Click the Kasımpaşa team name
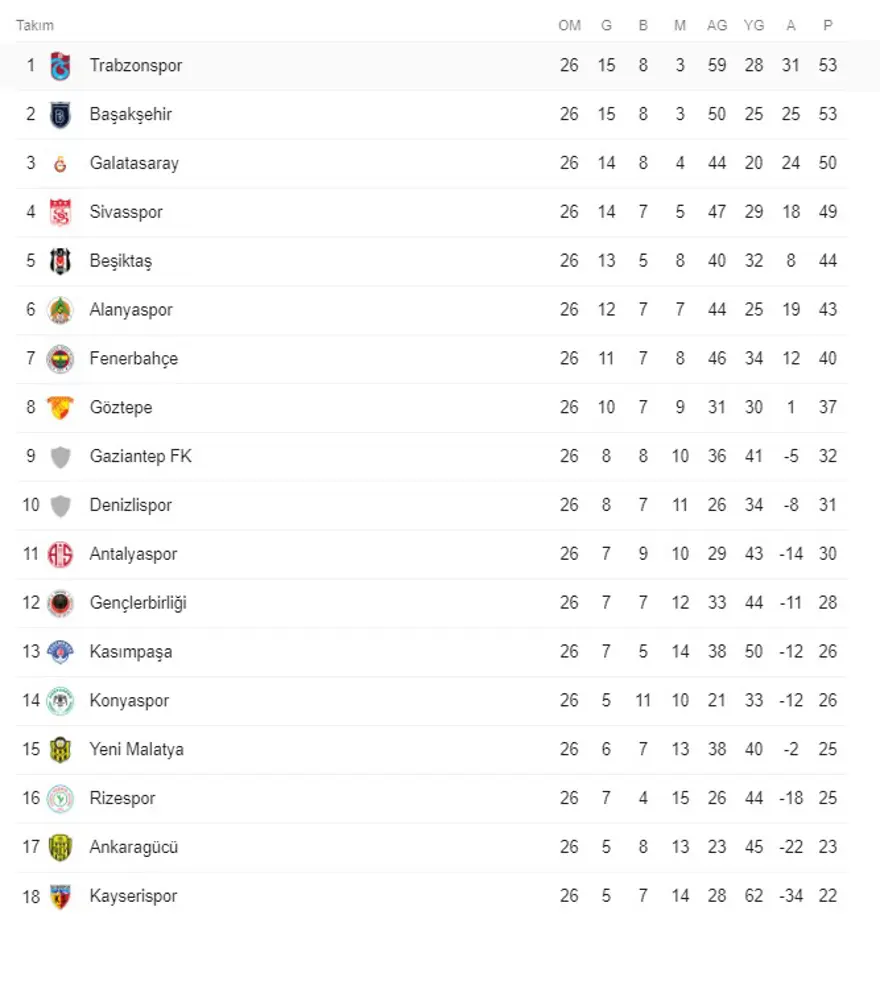This screenshot has width=880, height=984. click(130, 652)
